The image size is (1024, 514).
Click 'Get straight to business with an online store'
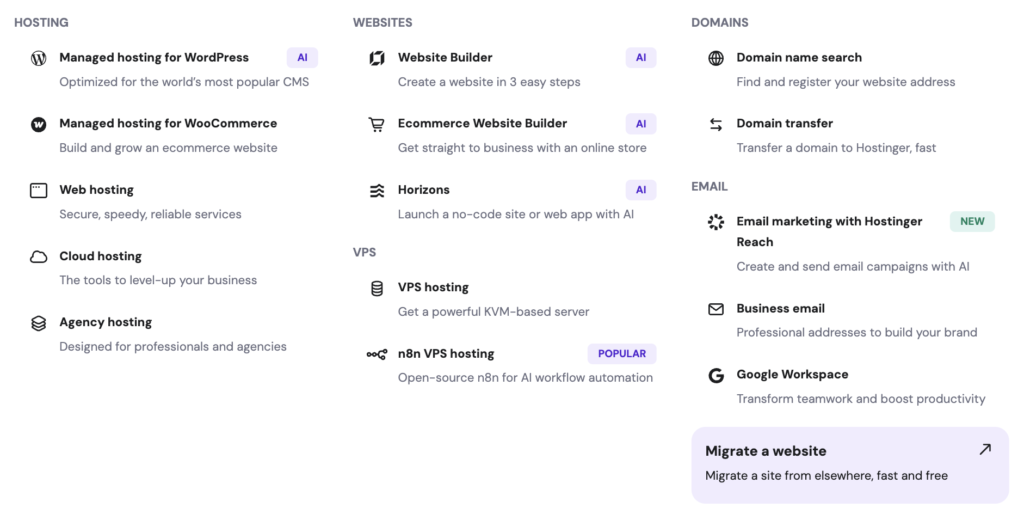522,148
